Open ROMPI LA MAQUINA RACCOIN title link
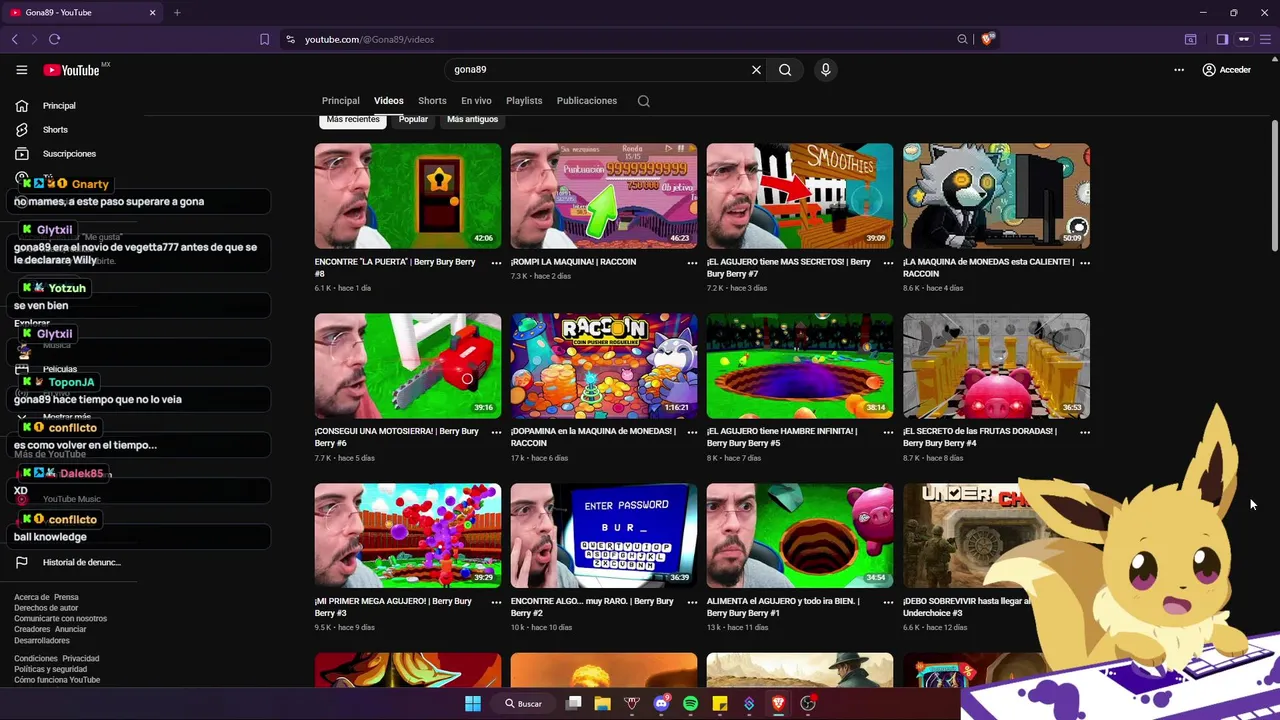 tap(573, 262)
